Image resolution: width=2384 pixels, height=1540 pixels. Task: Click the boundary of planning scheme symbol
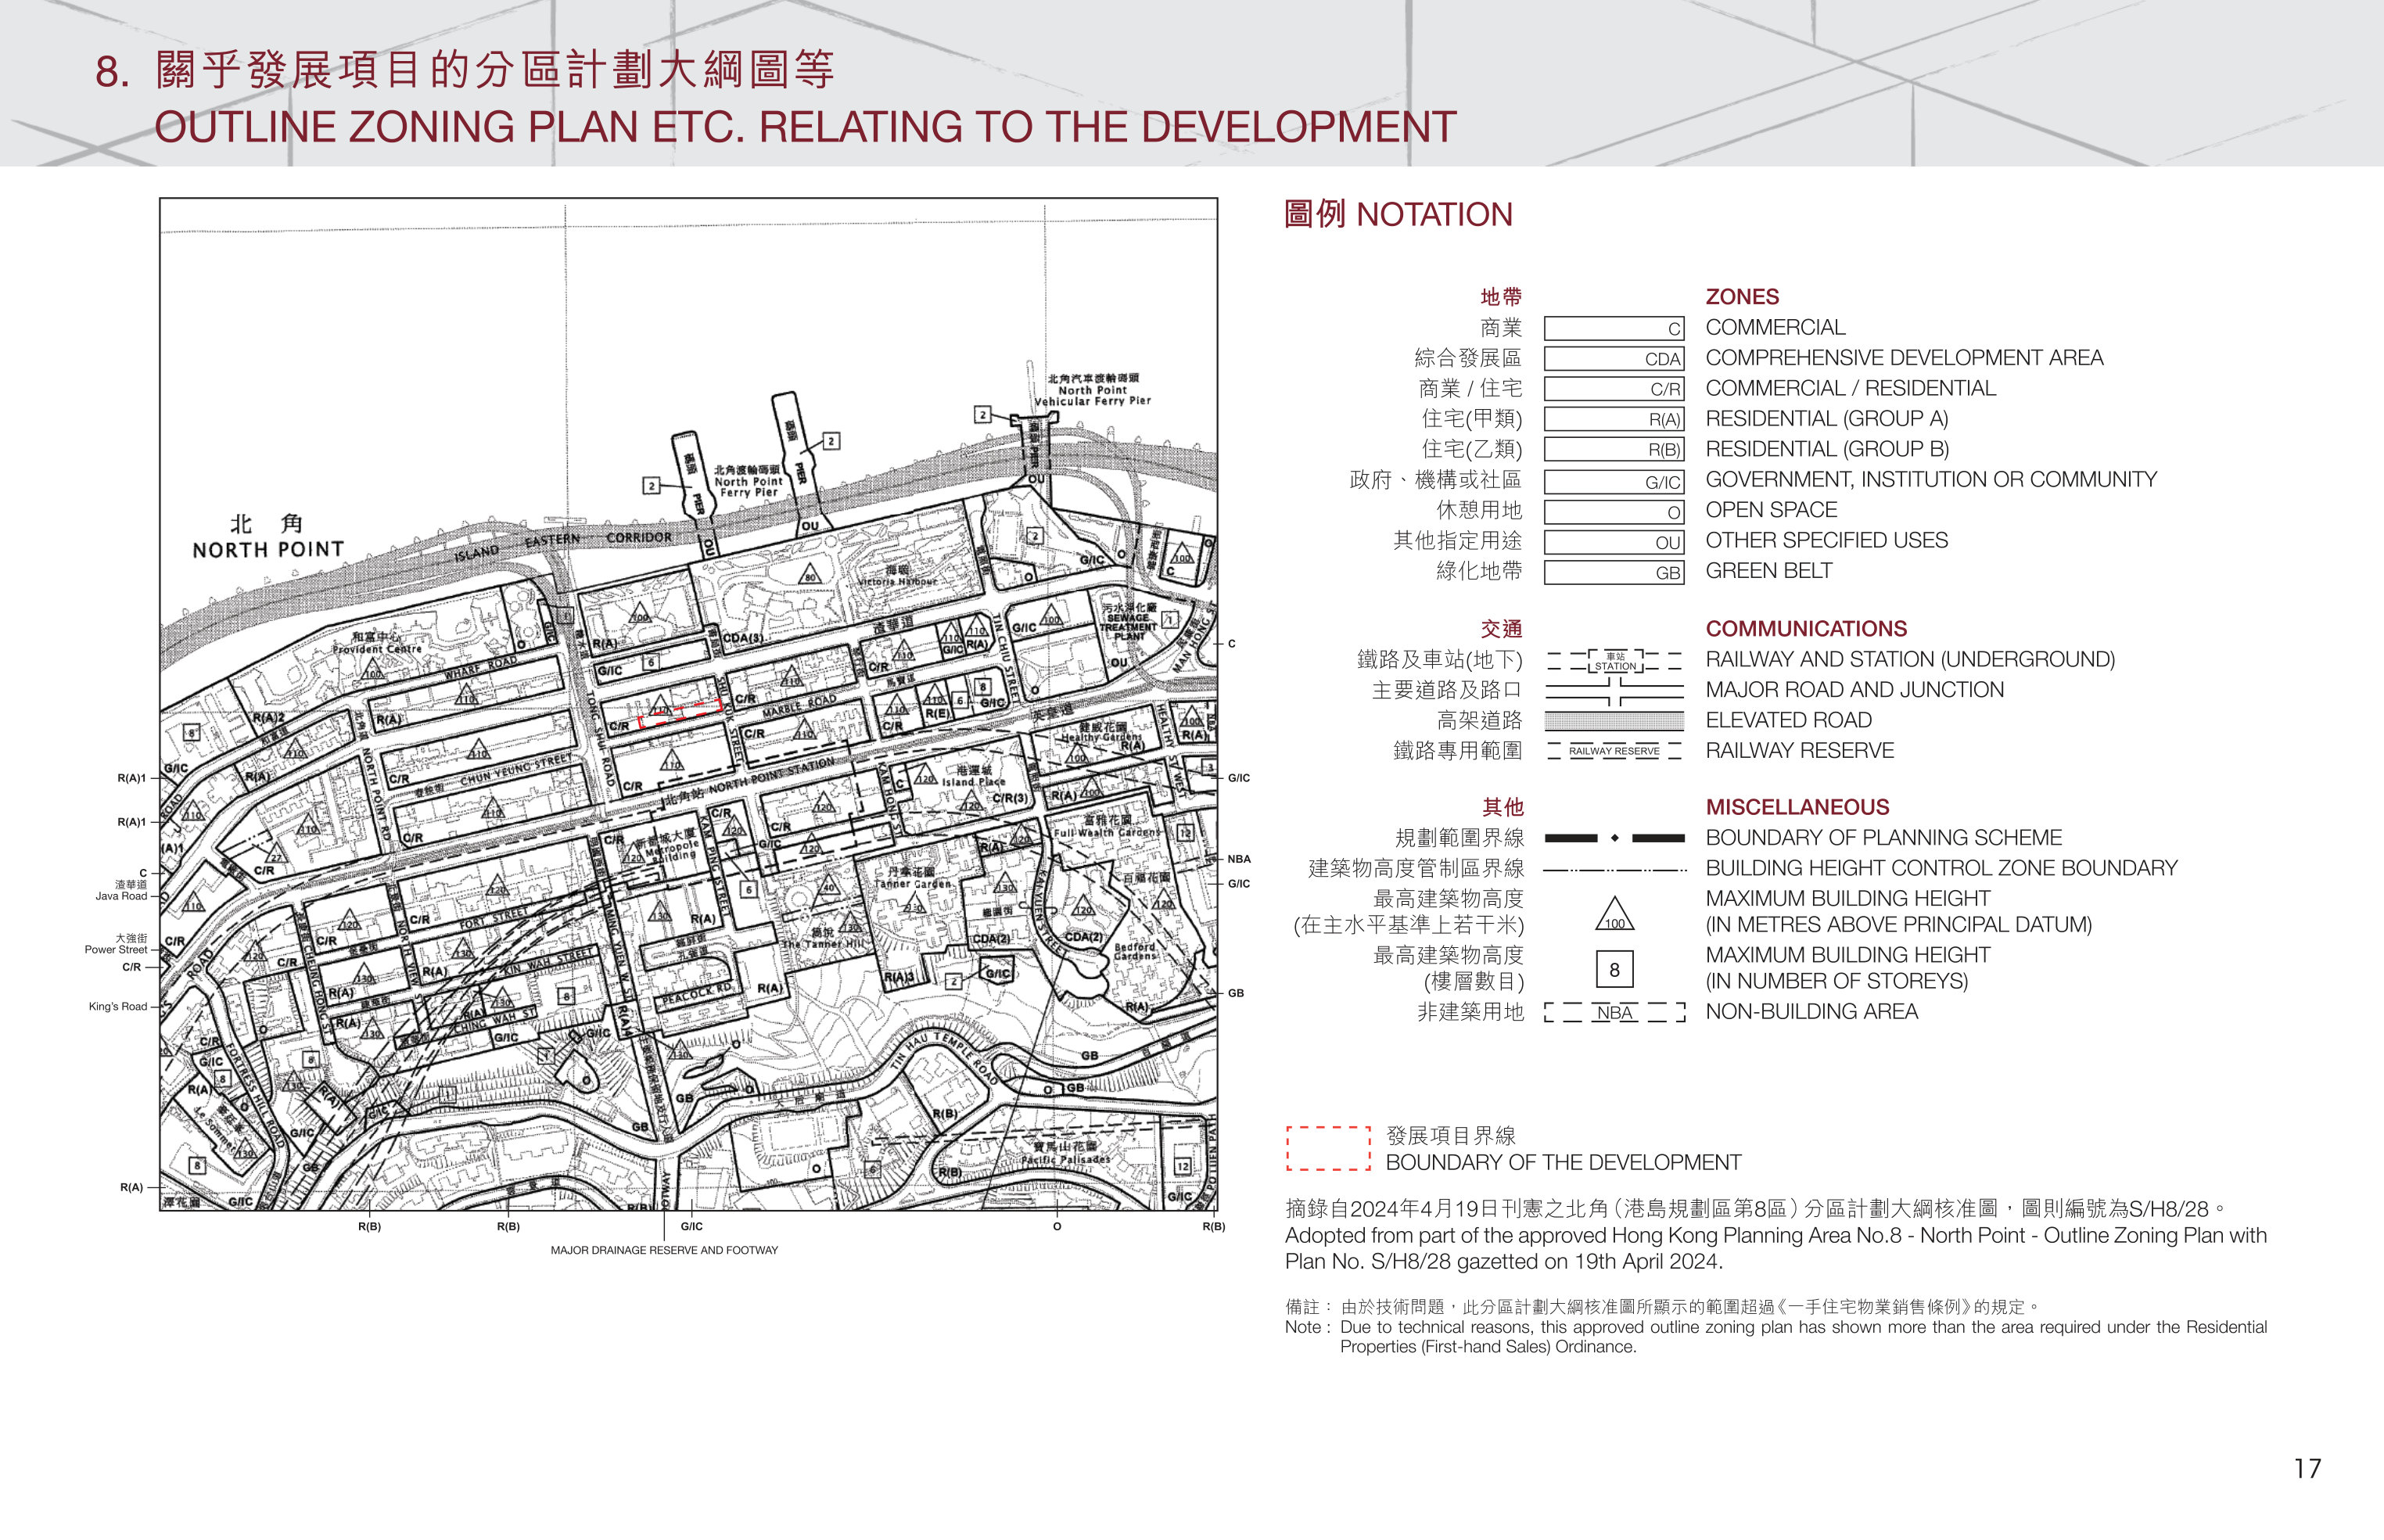click(x=1614, y=838)
